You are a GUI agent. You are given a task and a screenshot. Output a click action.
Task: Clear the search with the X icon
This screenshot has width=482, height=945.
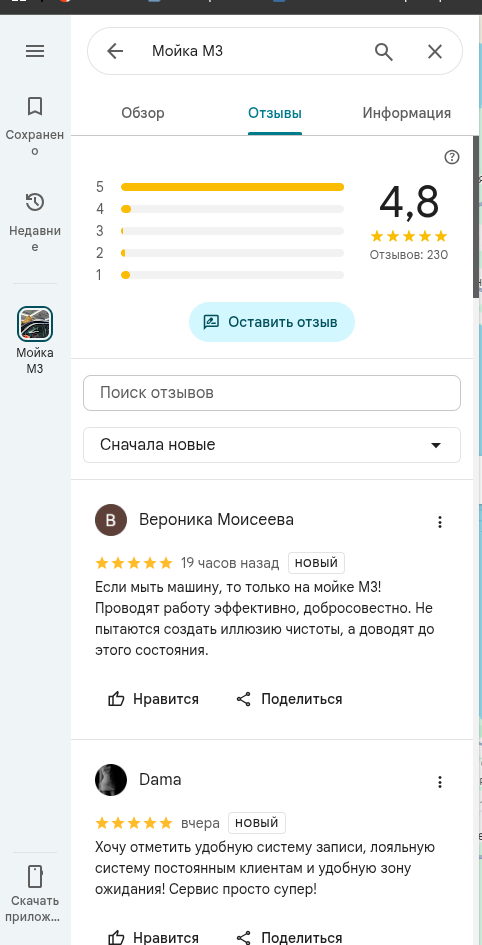(x=435, y=51)
